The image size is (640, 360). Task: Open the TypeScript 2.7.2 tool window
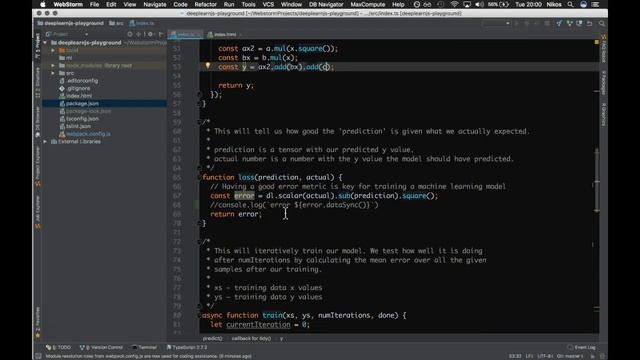pos(187,347)
